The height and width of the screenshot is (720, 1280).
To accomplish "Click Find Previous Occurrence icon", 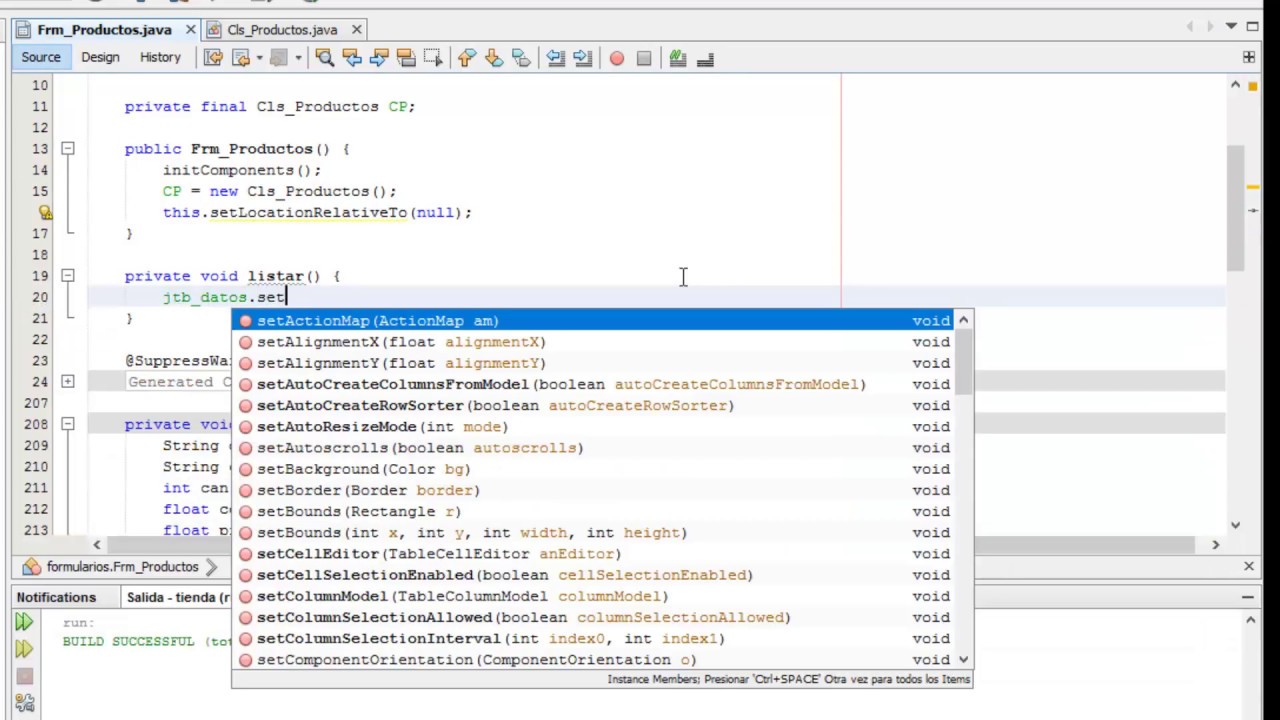I will [x=351, y=58].
